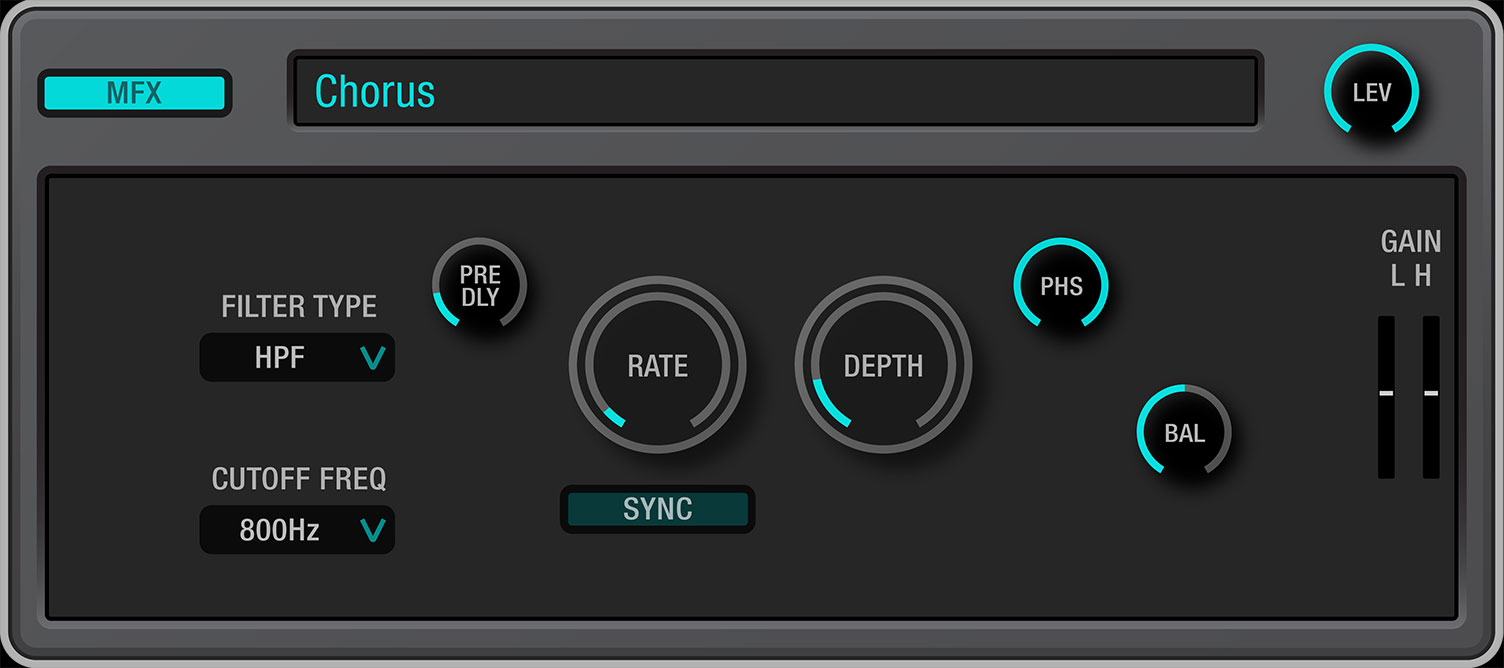Disable tempo sync below the RATE knob

657,510
